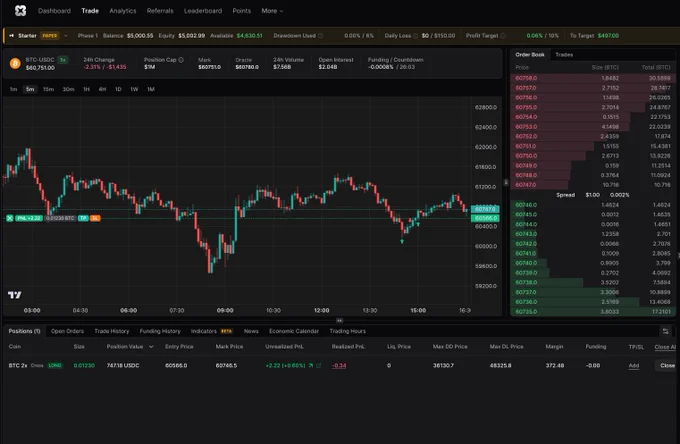This screenshot has height=444, width=680.
Task: Click the TP tag on the chart position line
Action: 83,218
